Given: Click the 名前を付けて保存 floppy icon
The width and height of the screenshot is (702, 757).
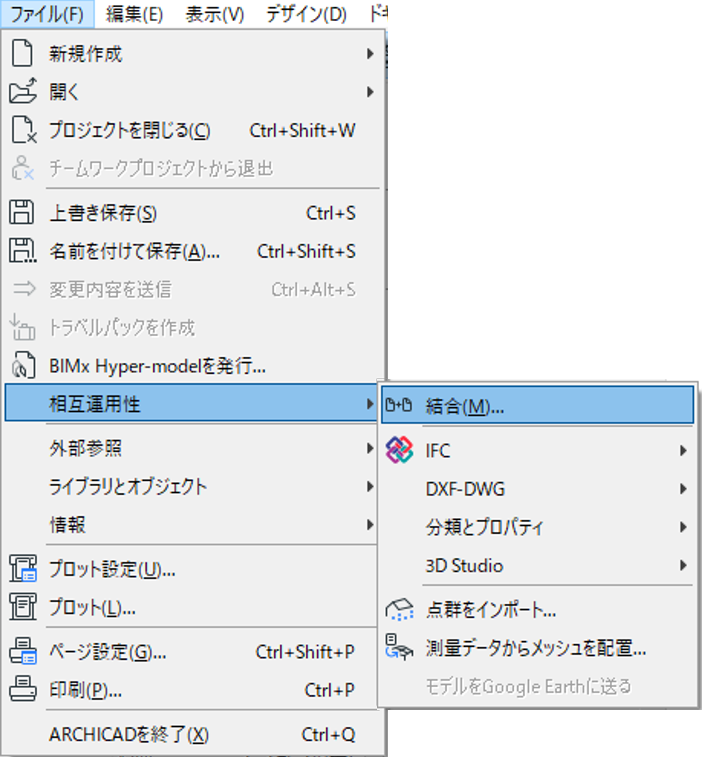Looking at the screenshot, I should (x=23, y=251).
